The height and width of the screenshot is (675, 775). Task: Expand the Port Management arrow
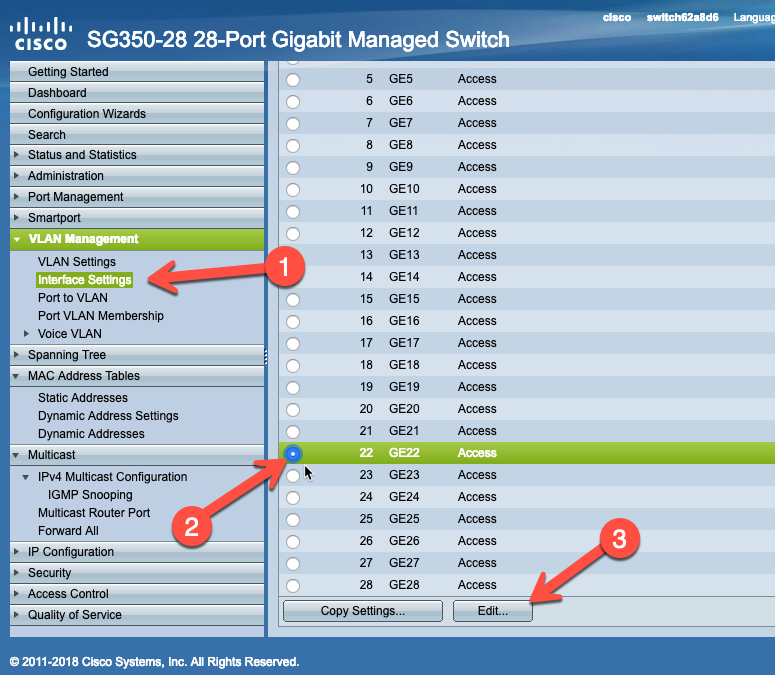click(16, 197)
